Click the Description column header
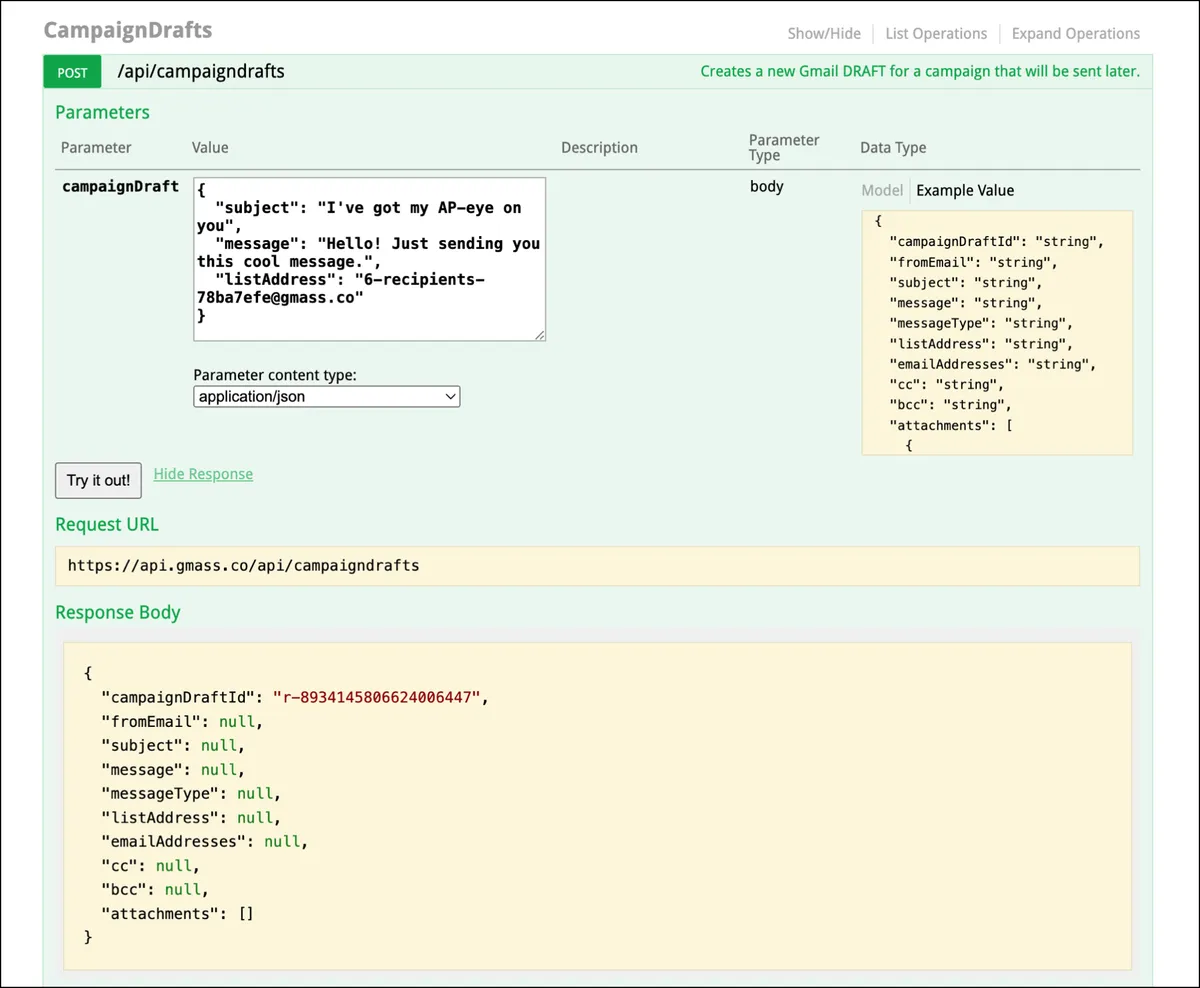 click(599, 147)
